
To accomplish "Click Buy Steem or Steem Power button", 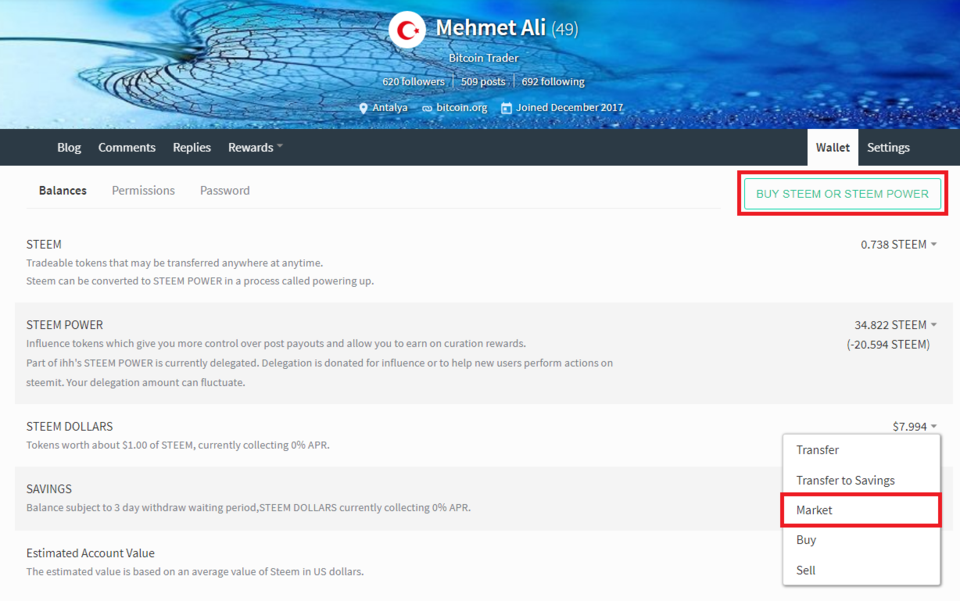I will click(x=842, y=194).
